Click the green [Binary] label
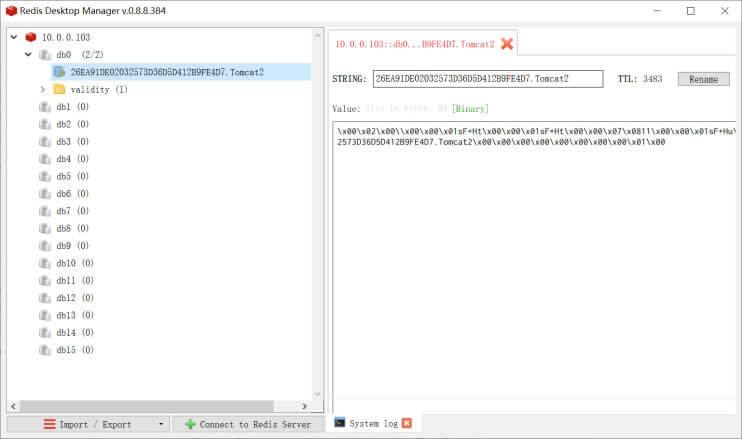742x439 pixels. [x=470, y=109]
